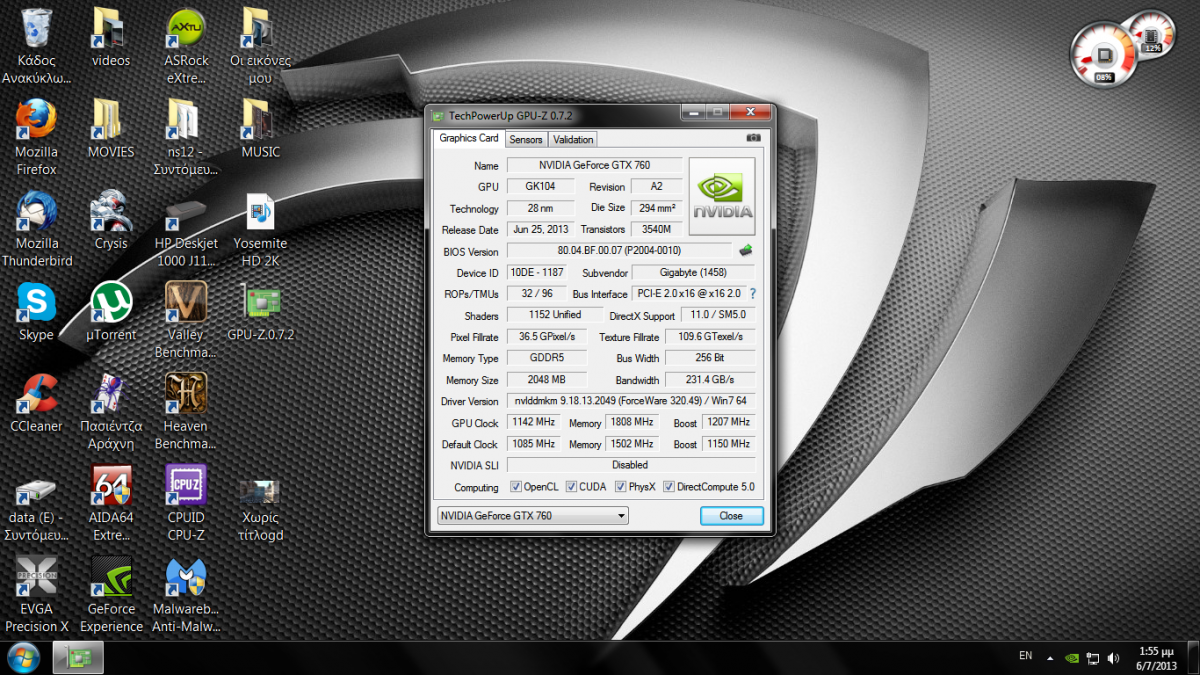Click the NVIDIA tray icon
Screen dimensions: 1200x675
(1071, 658)
